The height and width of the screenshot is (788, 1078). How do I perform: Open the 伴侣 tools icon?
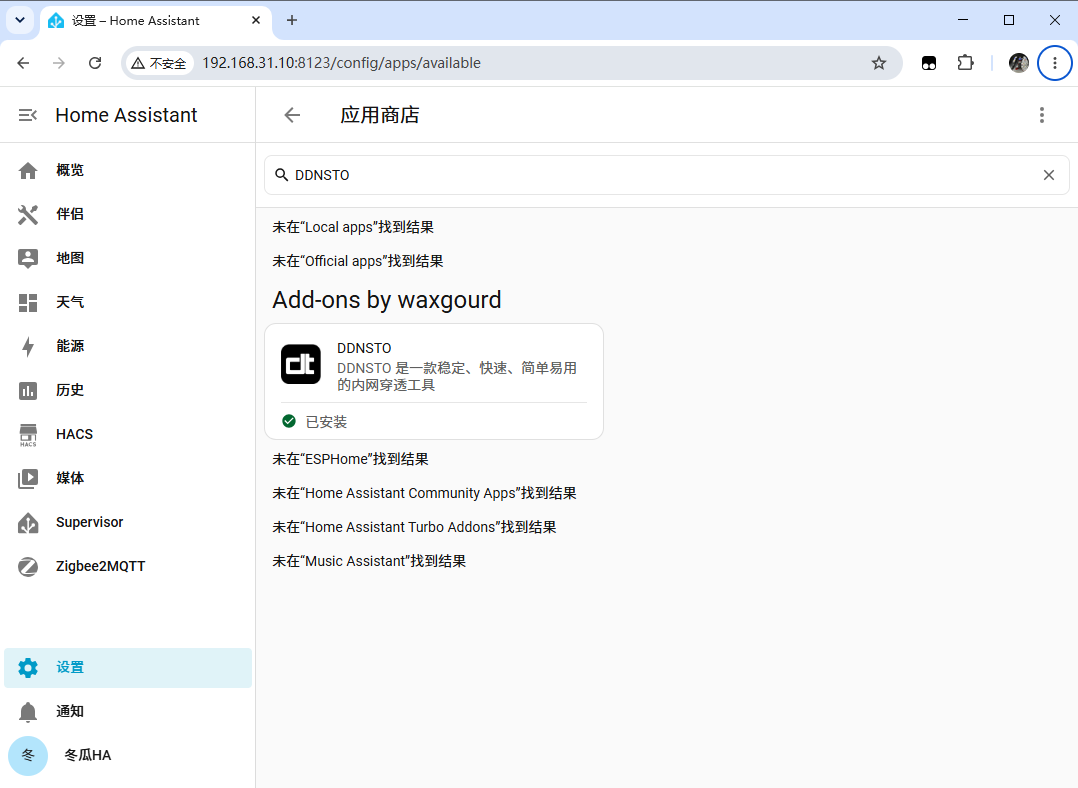28,215
